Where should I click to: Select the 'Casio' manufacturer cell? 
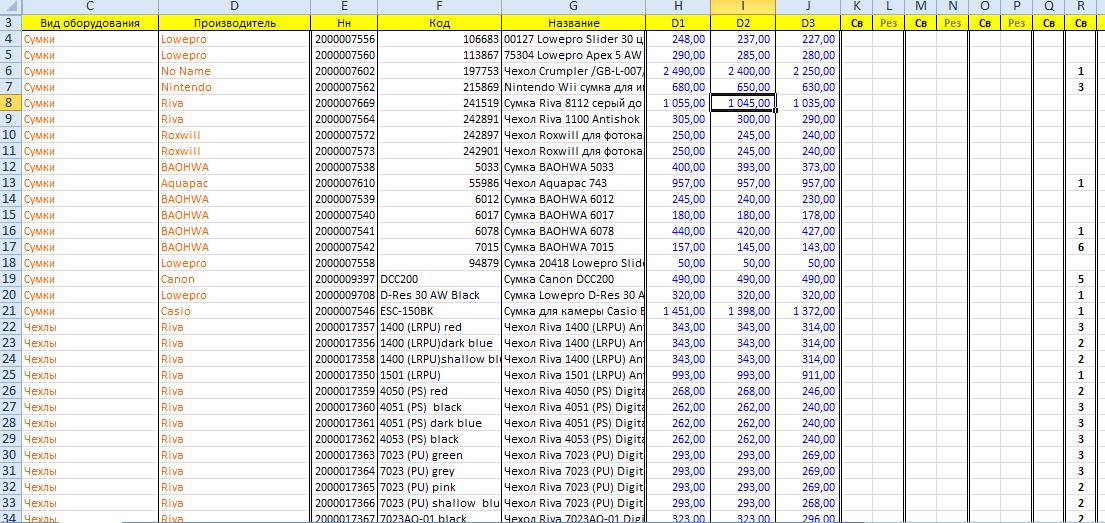234,311
